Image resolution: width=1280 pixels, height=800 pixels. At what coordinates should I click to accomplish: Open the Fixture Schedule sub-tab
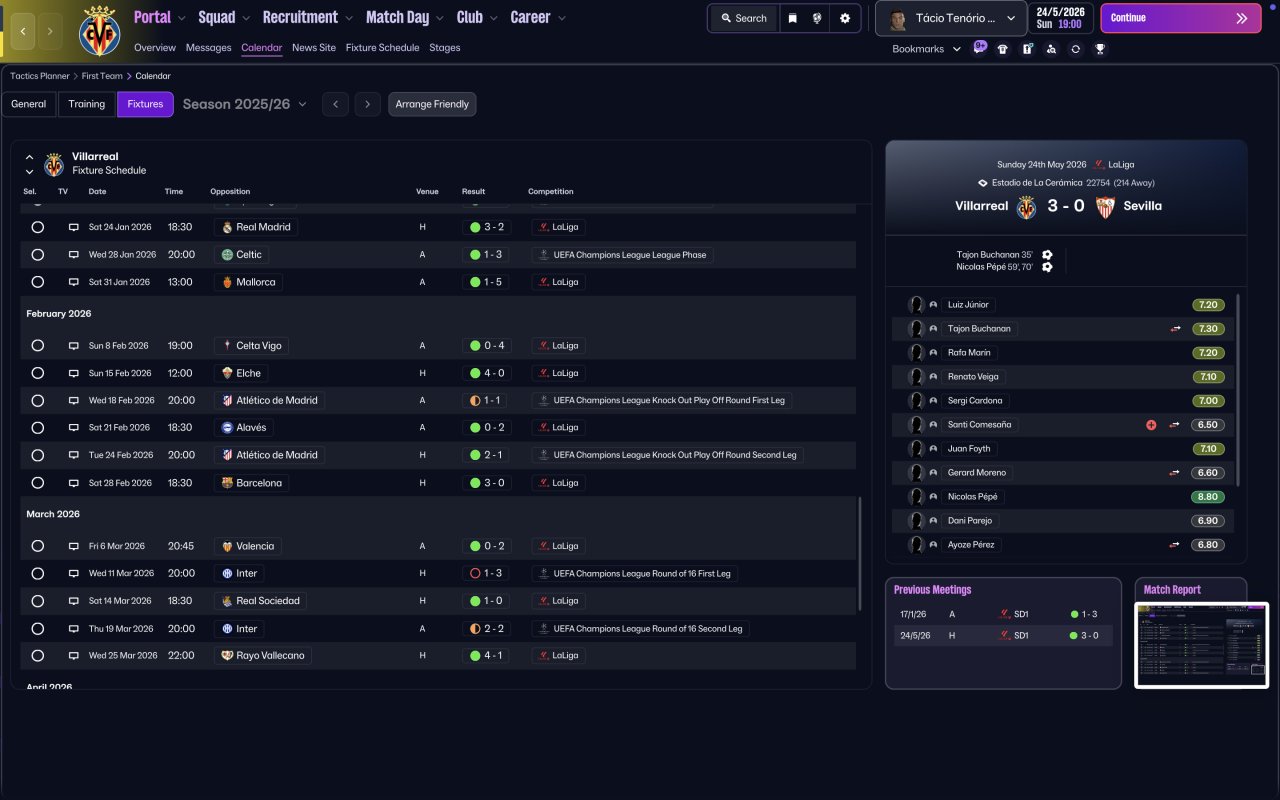(x=383, y=48)
